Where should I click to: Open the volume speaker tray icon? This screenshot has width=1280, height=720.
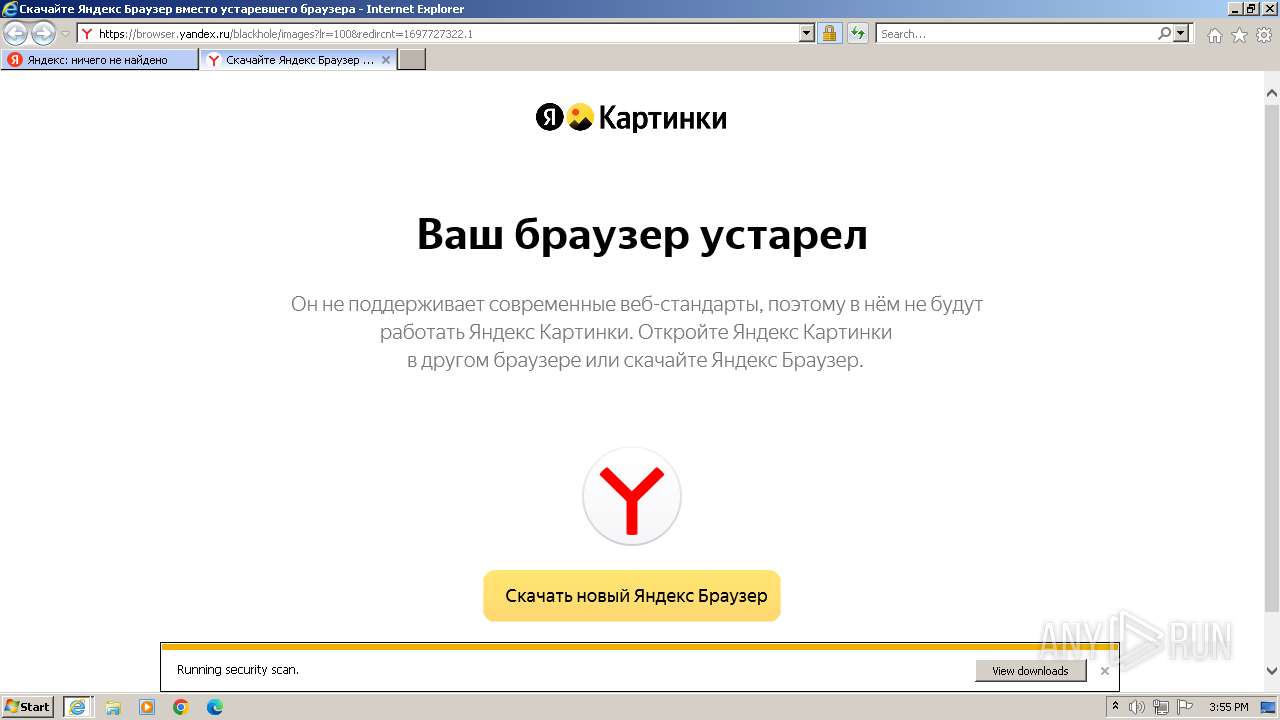pos(1137,707)
